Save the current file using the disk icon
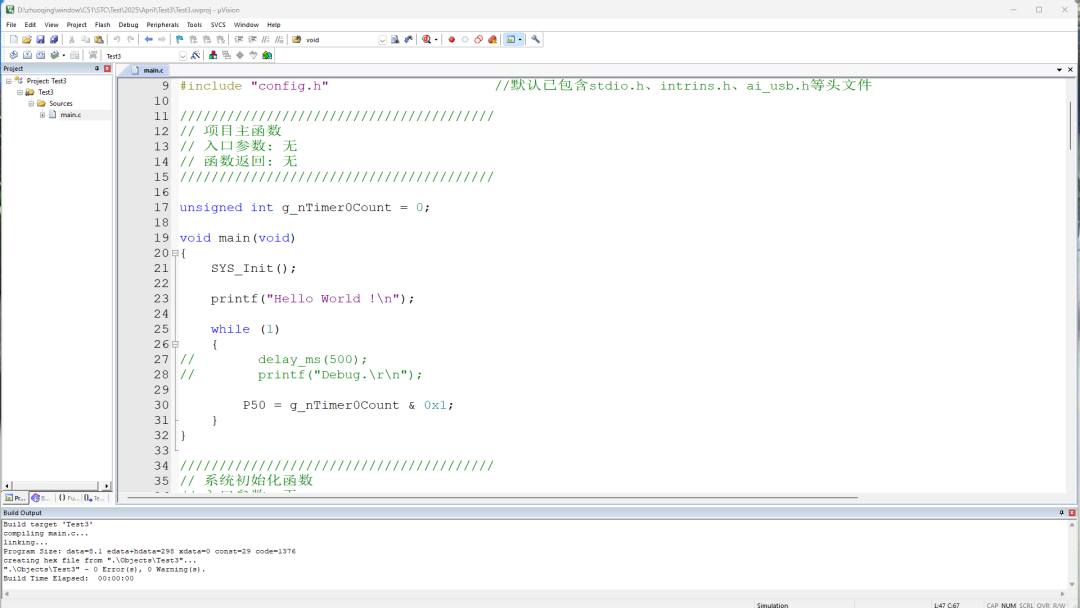 coord(41,40)
